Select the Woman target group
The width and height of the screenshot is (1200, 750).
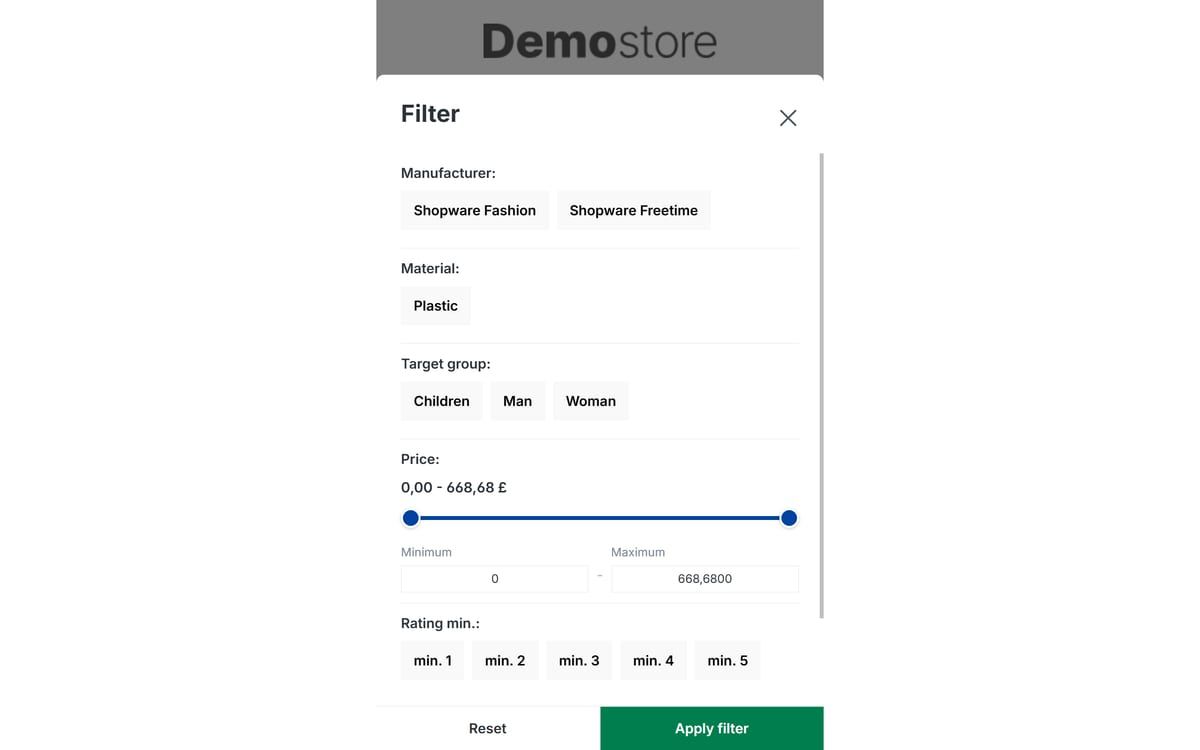point(591,401)
